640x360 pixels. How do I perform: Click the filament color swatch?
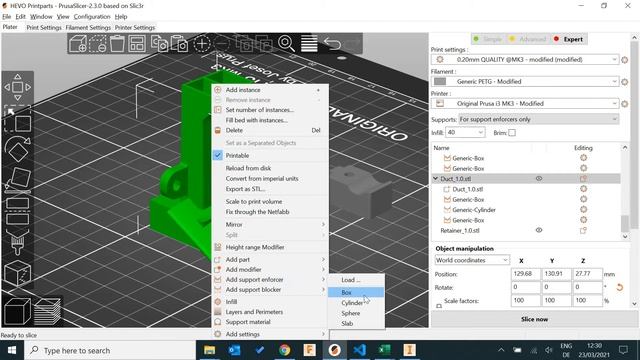(440, 82)
